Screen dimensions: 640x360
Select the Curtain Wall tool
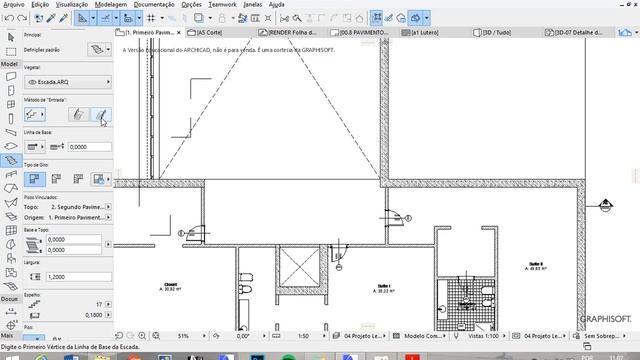pos(11,230)
